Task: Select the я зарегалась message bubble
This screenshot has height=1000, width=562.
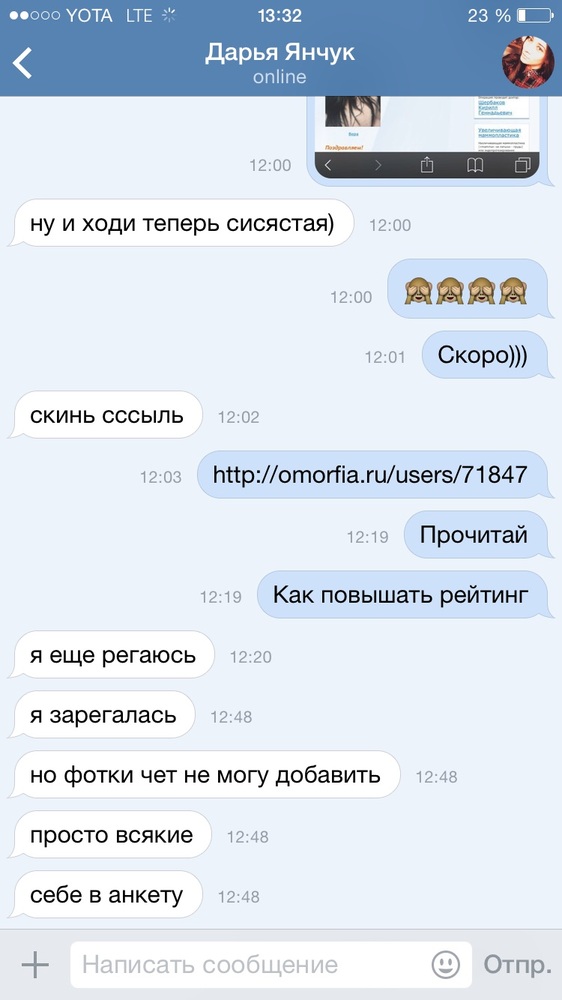Action: 103,715
